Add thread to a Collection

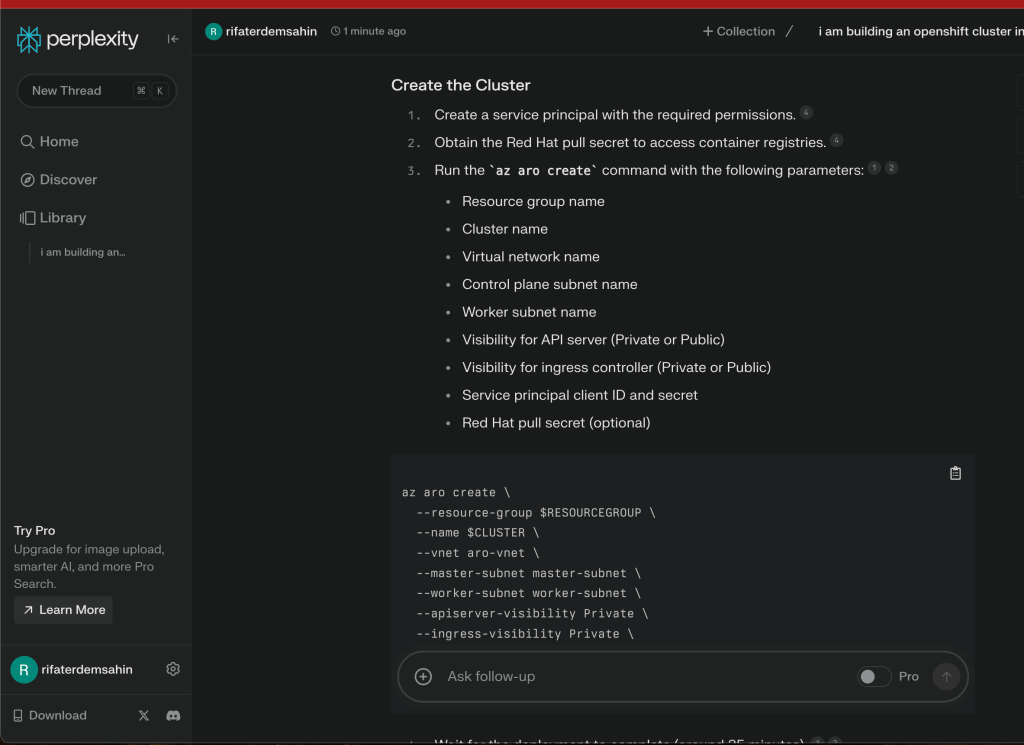coord(739,31)
